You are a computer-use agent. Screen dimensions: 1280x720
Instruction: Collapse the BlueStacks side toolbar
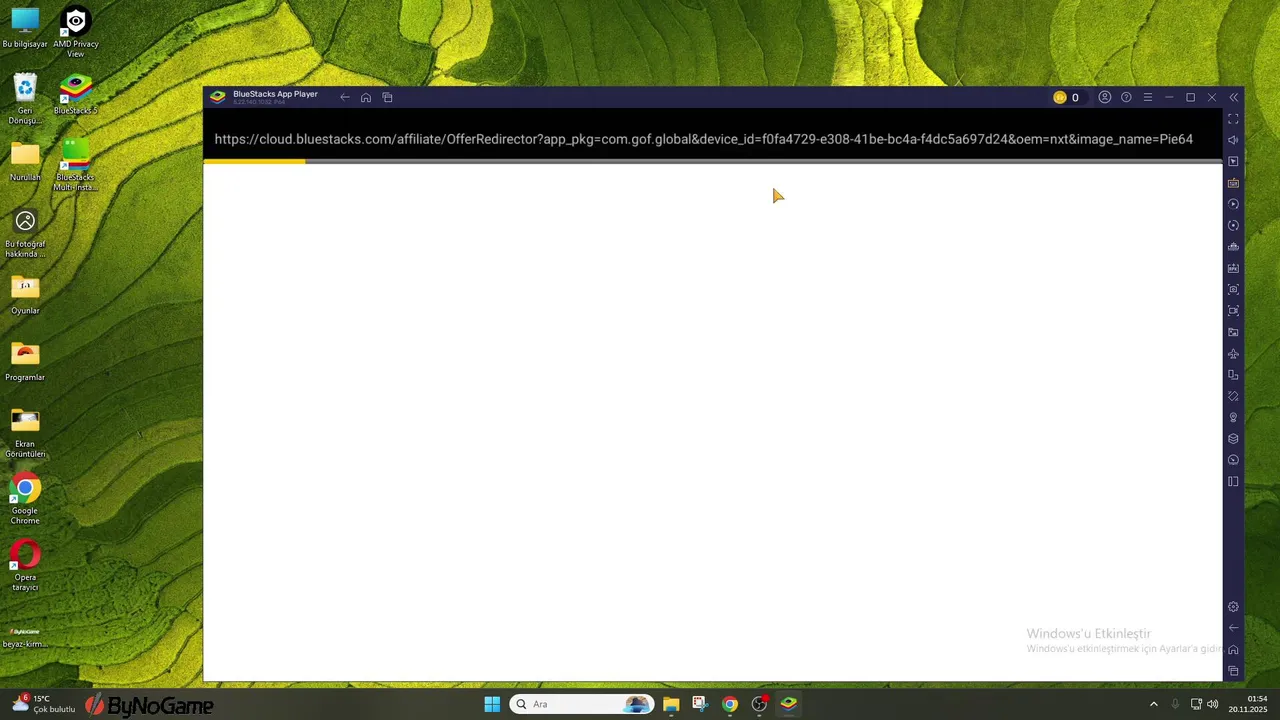(1233, 97)
